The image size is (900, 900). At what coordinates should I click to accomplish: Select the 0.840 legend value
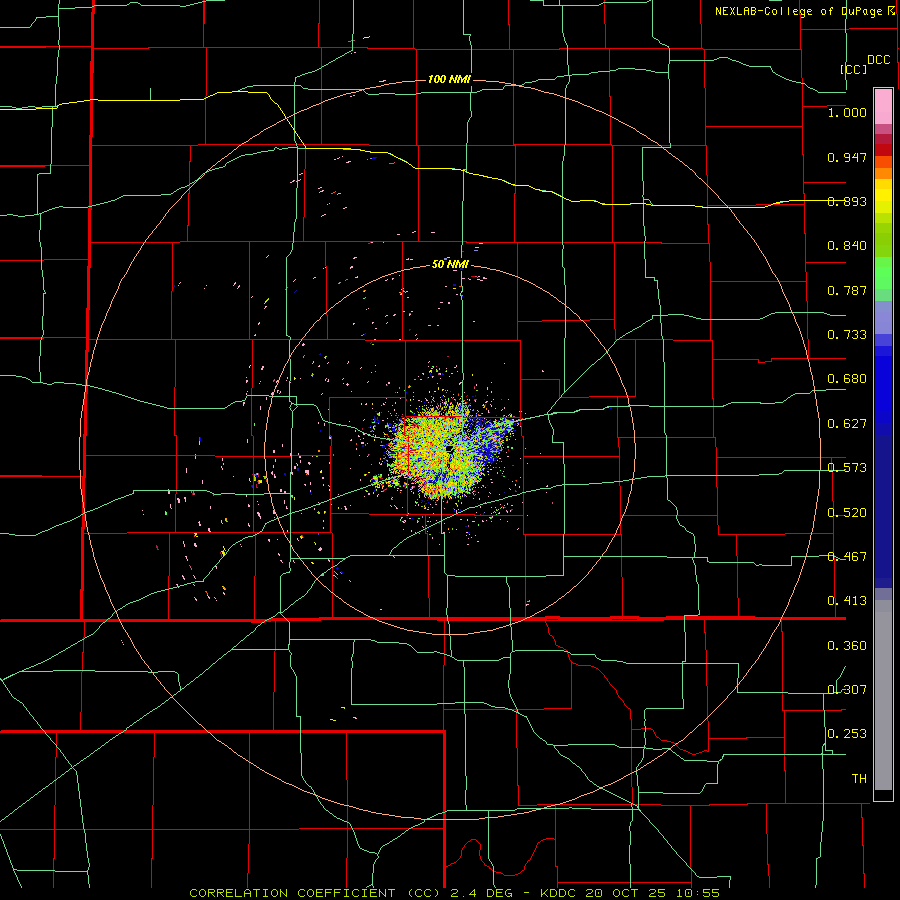click(847, 246)
